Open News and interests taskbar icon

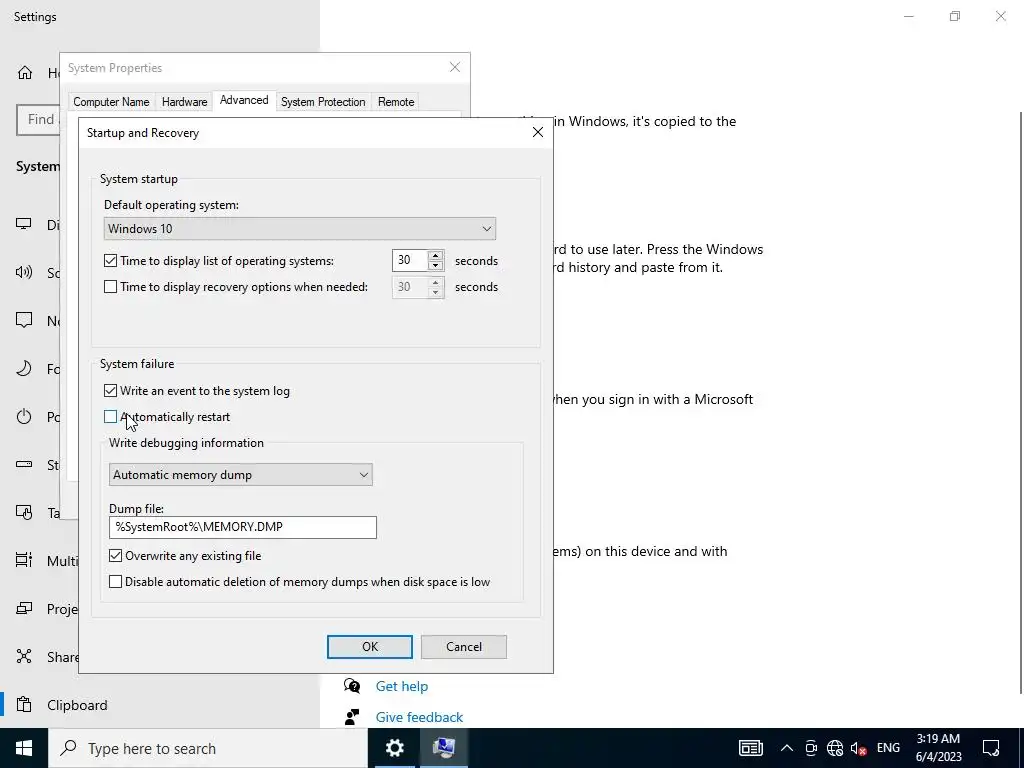tap(750, 748)
